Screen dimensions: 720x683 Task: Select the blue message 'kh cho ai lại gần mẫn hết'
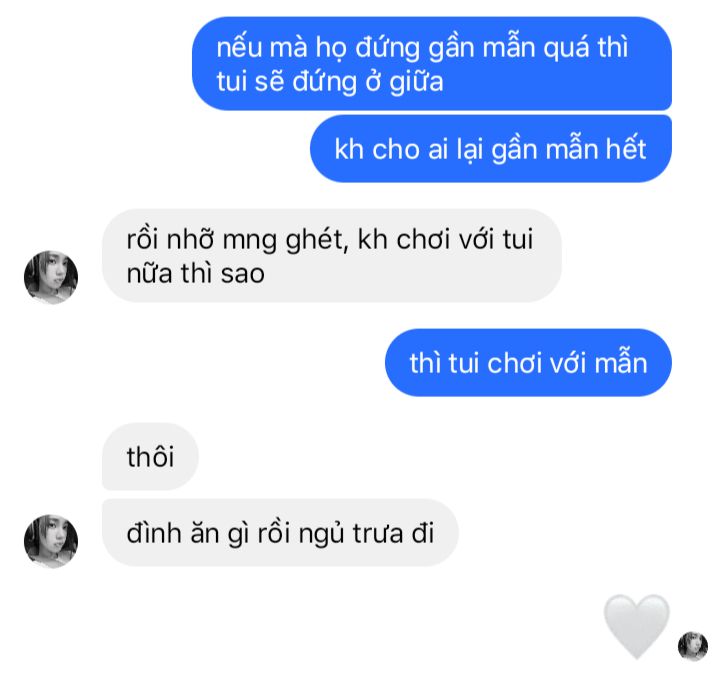(491, 148)
